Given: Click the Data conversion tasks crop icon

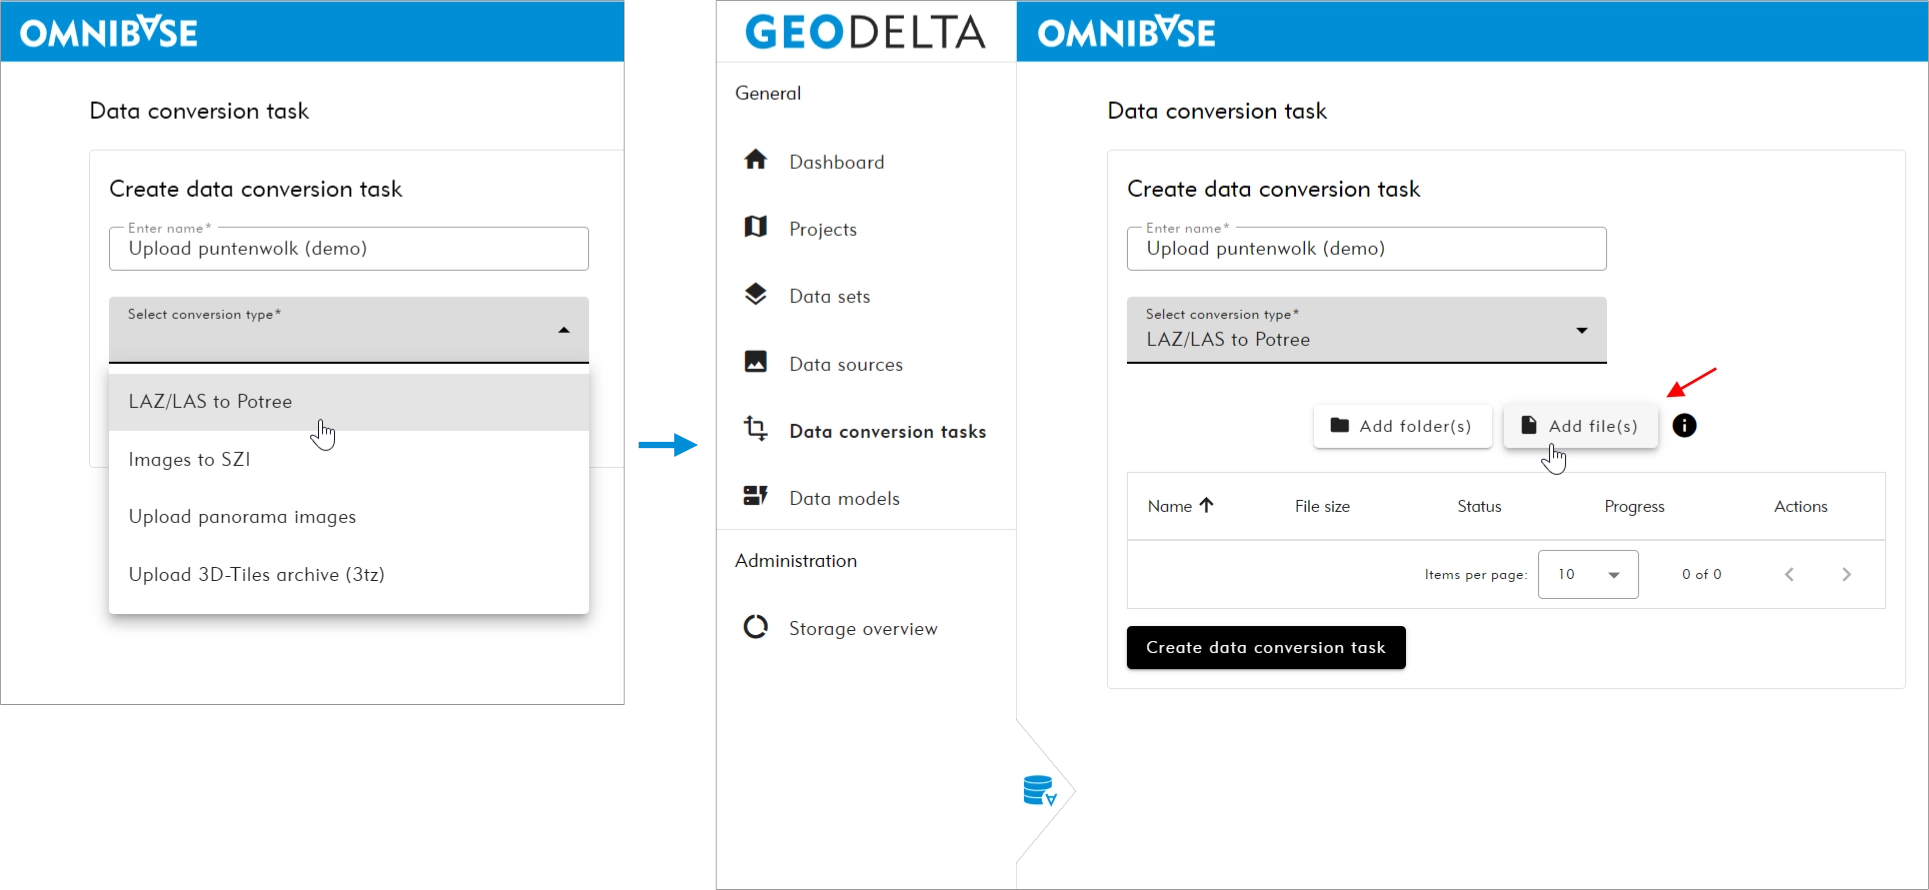Looking at the screenshot, I should click(x=756, y=429).
